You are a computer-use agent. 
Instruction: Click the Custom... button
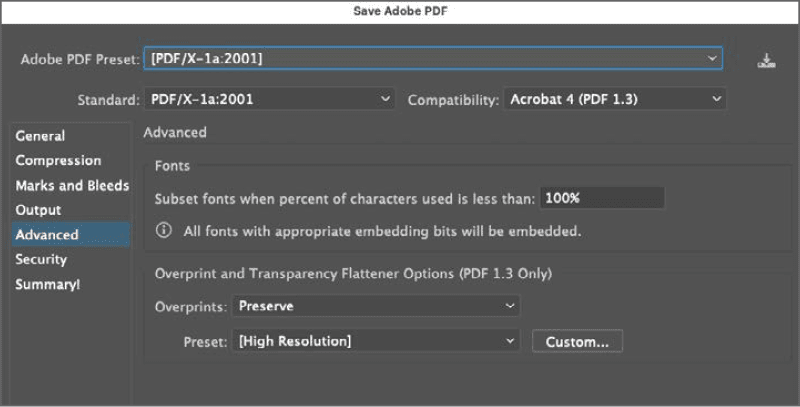pyautogui.click(x=577, y=341)
